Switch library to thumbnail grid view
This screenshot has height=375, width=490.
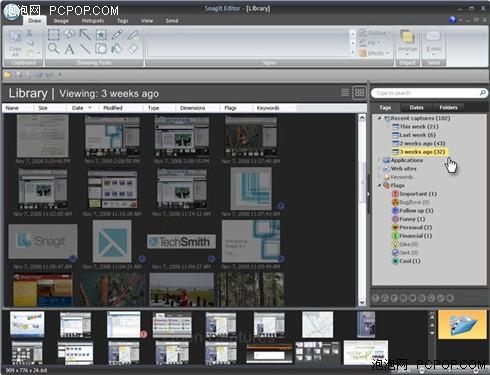[359, 92]
